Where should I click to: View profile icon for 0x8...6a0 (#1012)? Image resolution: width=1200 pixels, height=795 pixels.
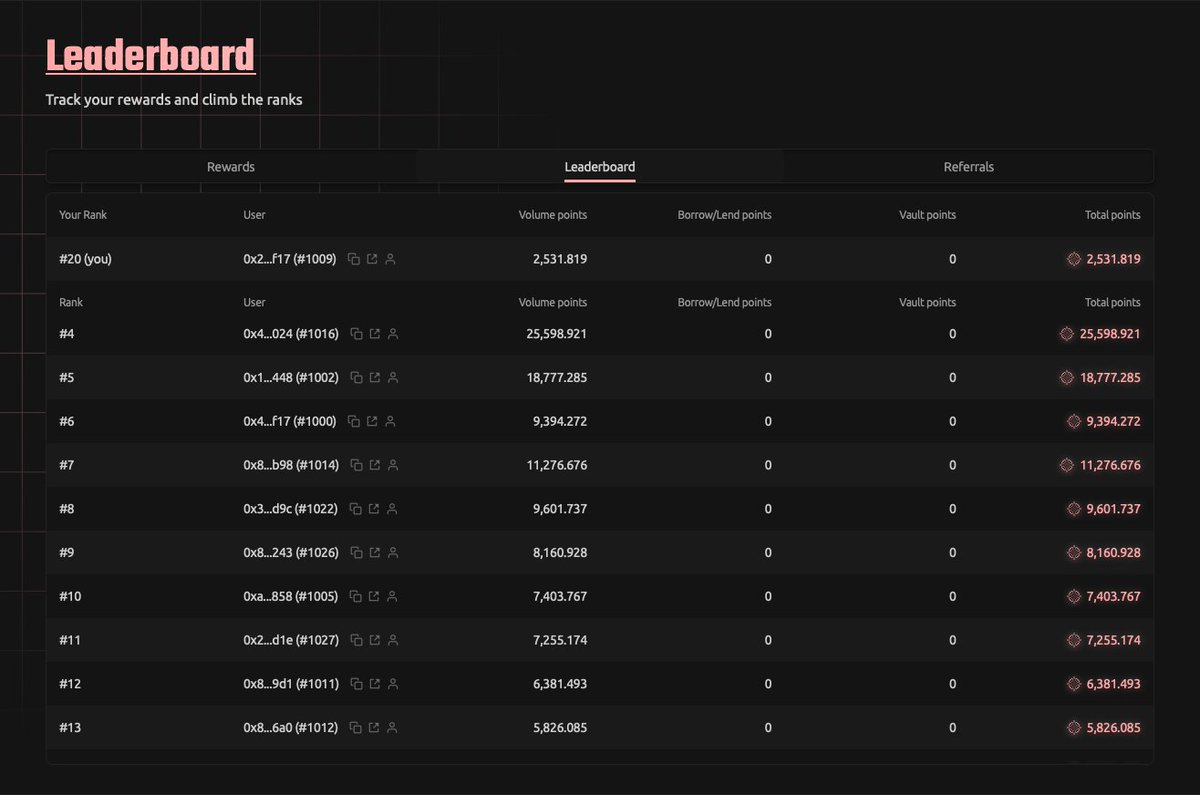point(392,728)
